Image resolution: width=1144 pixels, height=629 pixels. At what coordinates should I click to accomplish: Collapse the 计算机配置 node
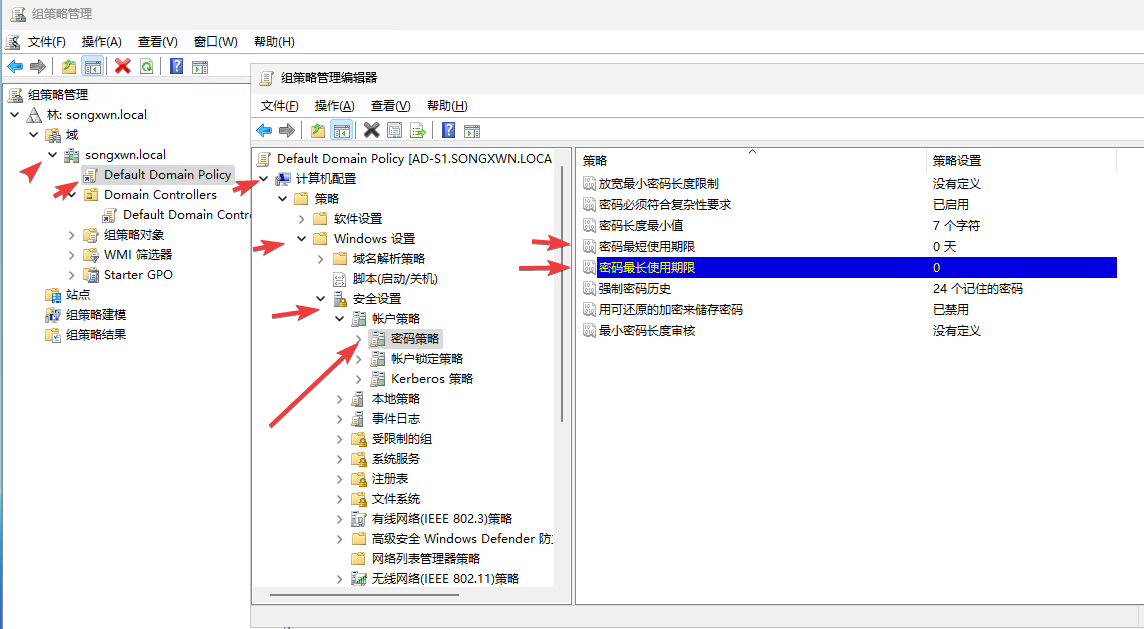[264, 178]
